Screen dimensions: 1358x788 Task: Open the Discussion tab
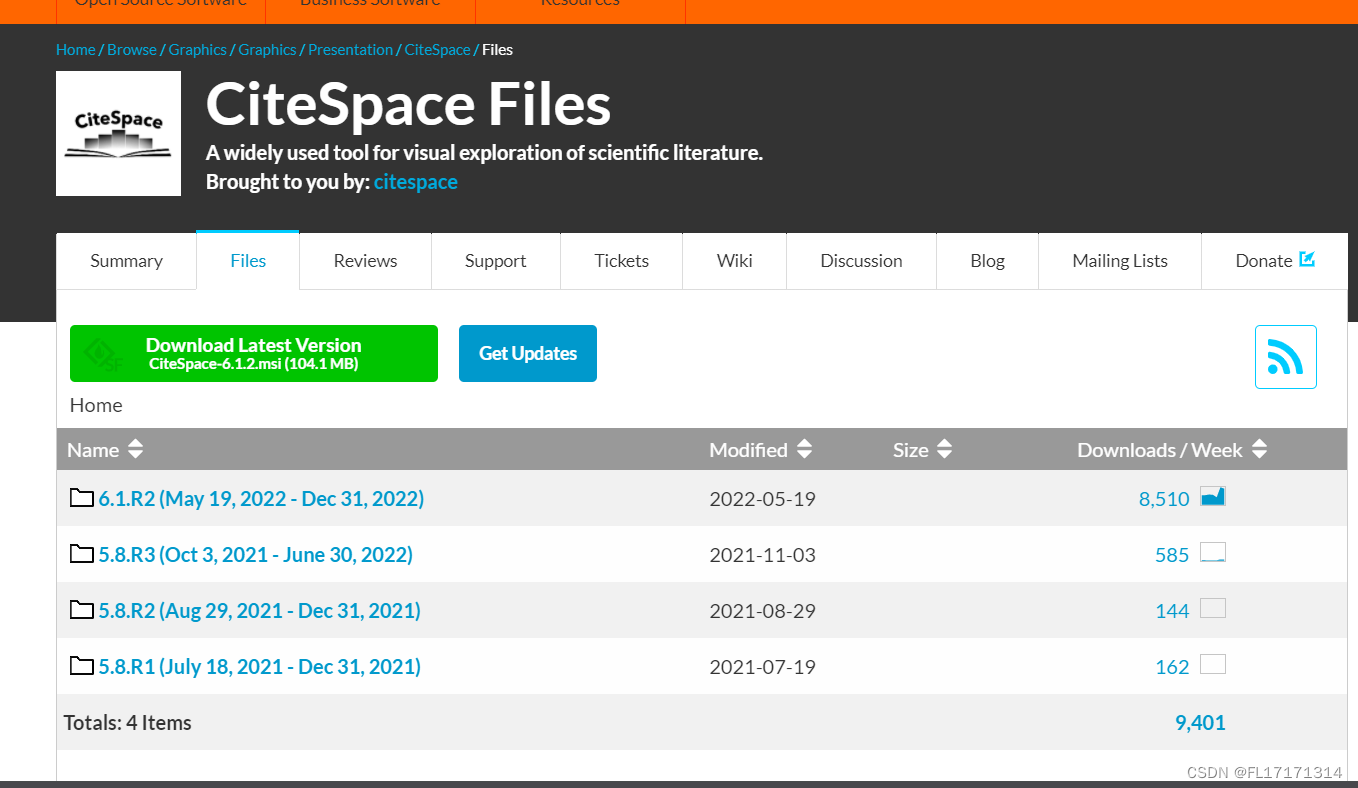pyautogui.click(x=861, y=261)
